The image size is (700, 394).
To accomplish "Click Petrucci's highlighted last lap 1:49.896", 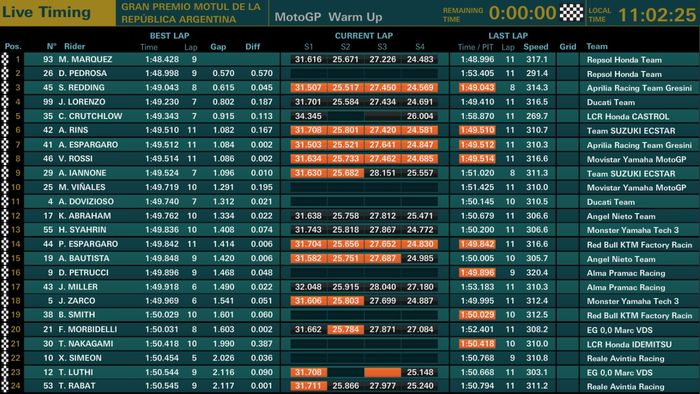I will coord(477,272).
